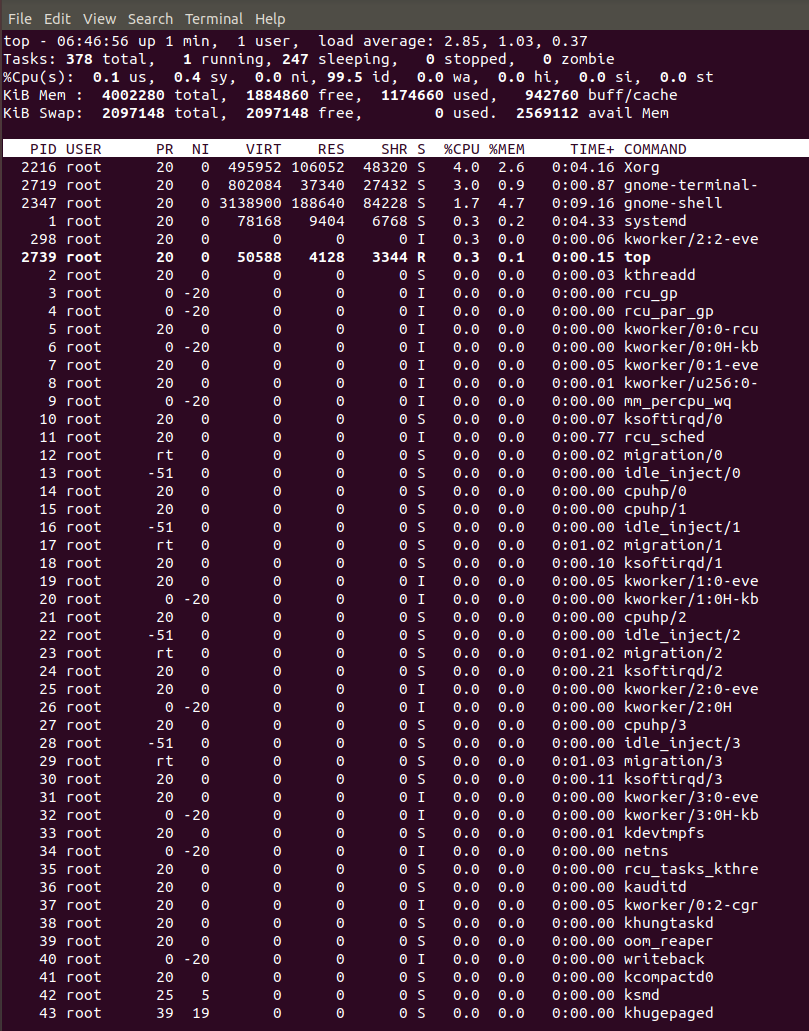The width and height of the screenshot is (809, 1031).
Task: Click the rcu_sched command text
Action: (664, 437)
